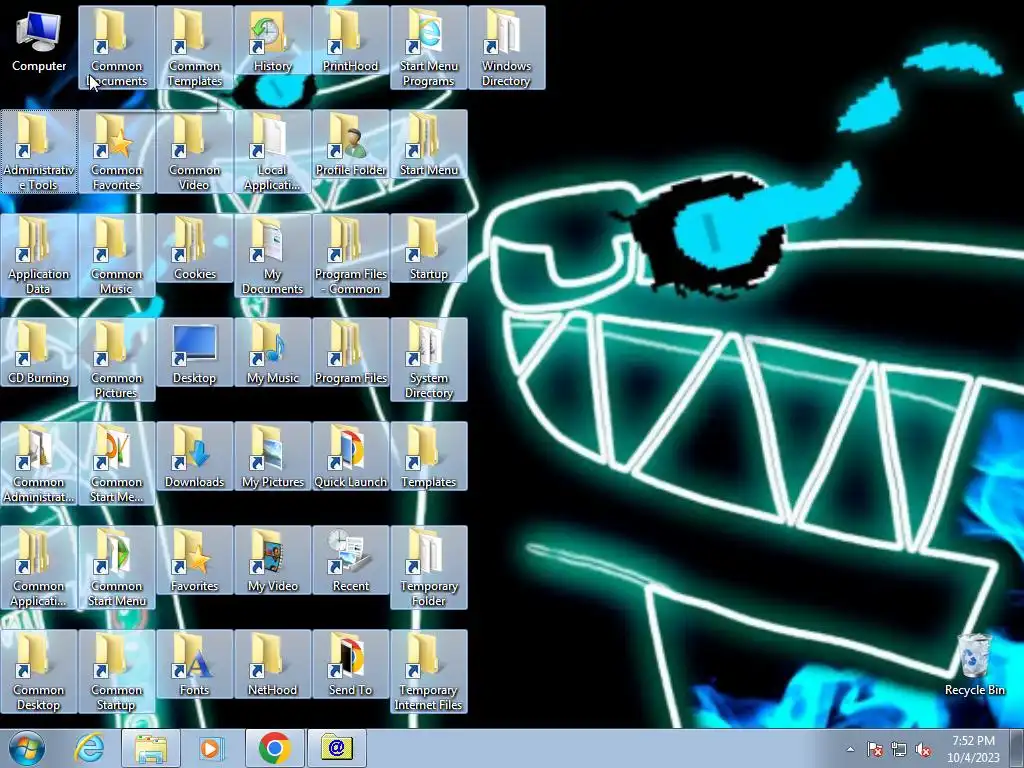Image resolution: width=1024 pixels, height=768 pixels.
Task: Select the Common Music shortcut
Action: (116, 255)
